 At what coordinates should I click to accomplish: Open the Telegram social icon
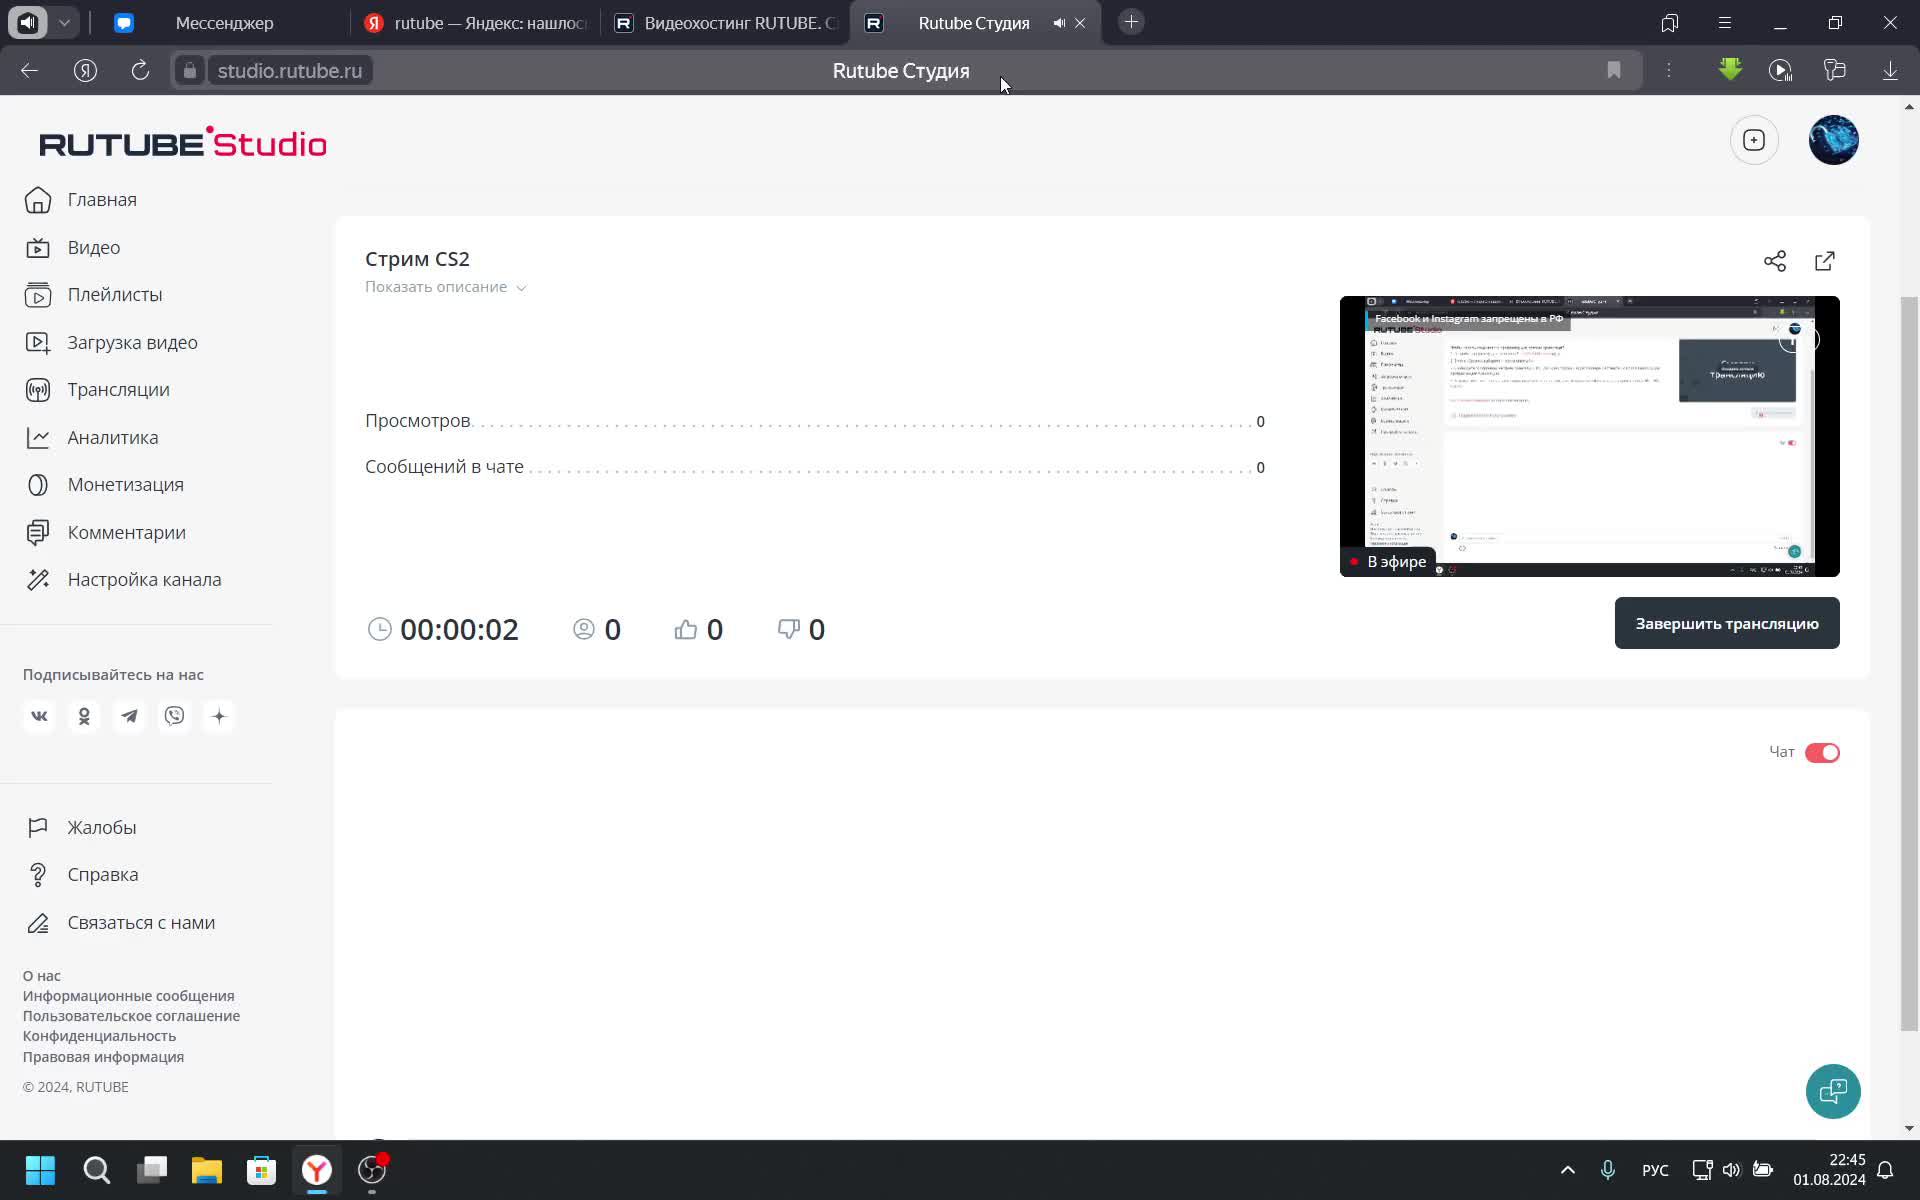pos(129,716)
